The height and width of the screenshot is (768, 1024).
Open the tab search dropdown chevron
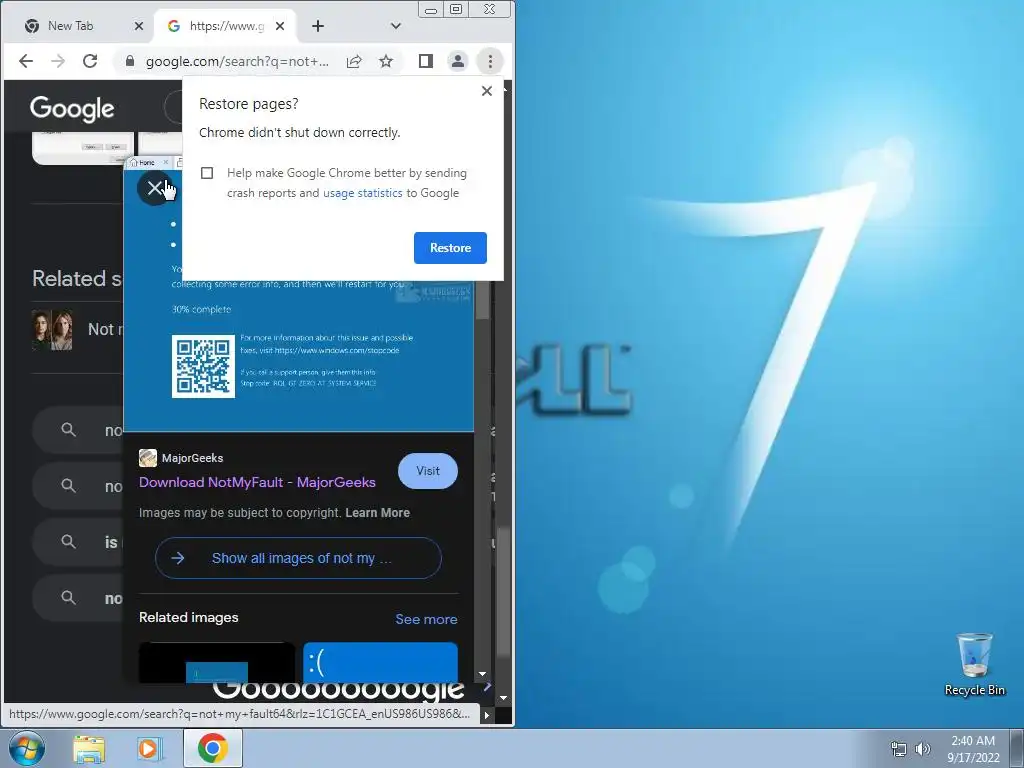pyautogui.click(x=395, y=26)
